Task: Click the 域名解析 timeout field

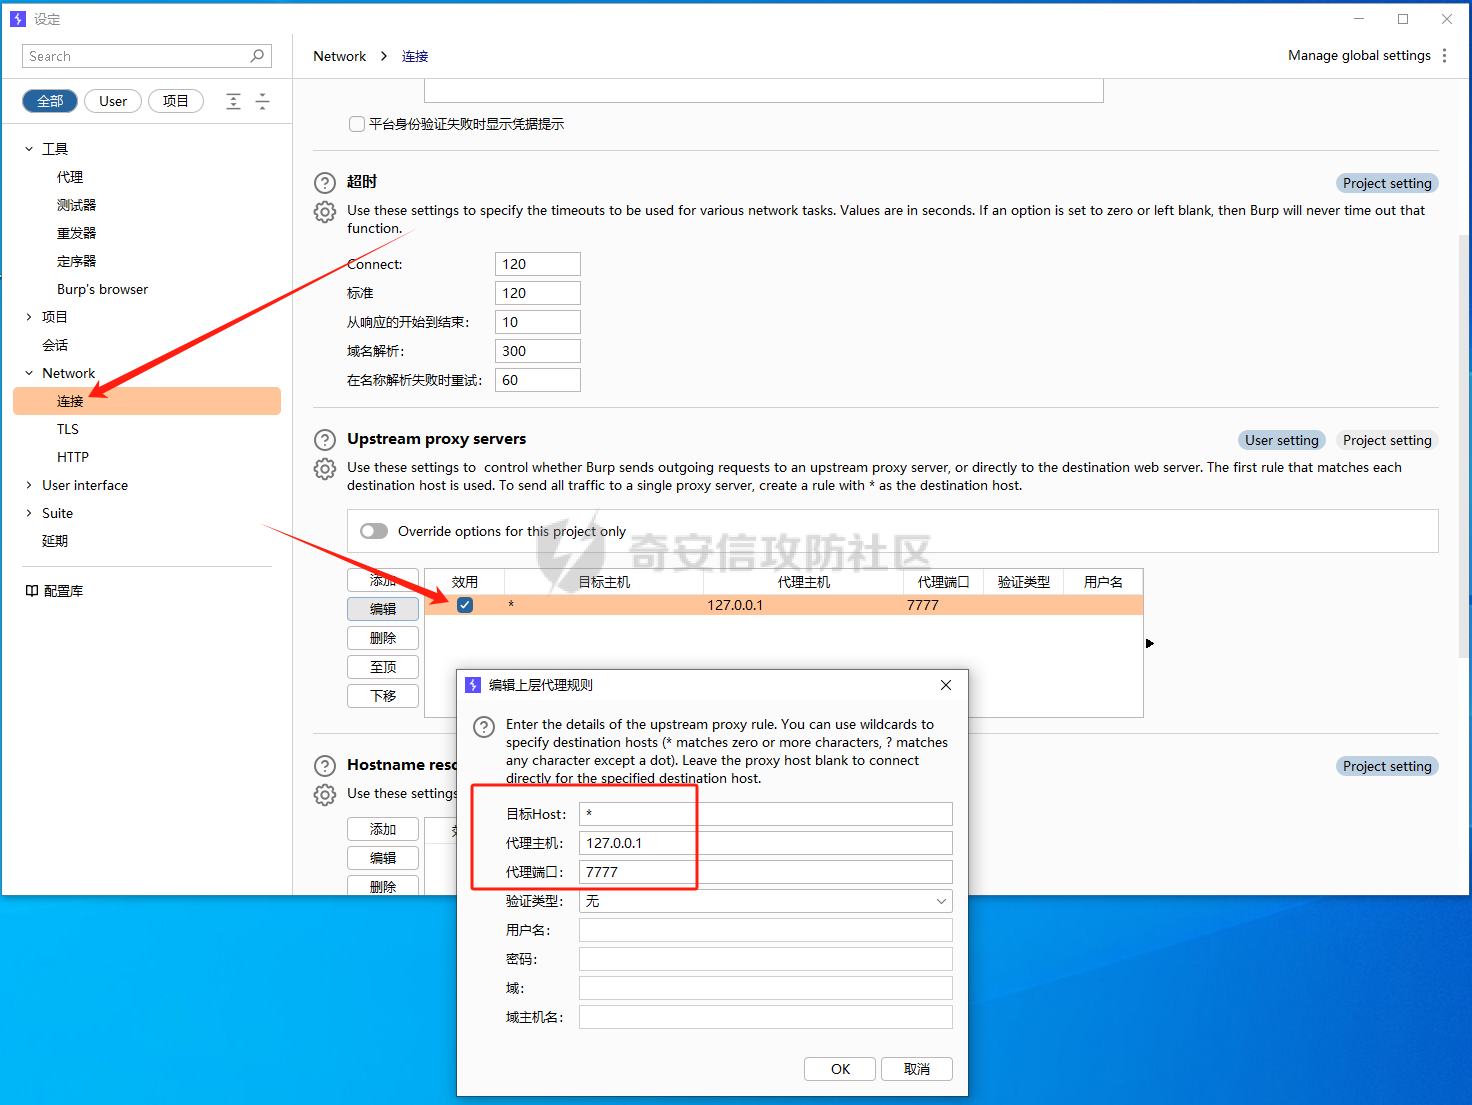Action: [538, 351]
